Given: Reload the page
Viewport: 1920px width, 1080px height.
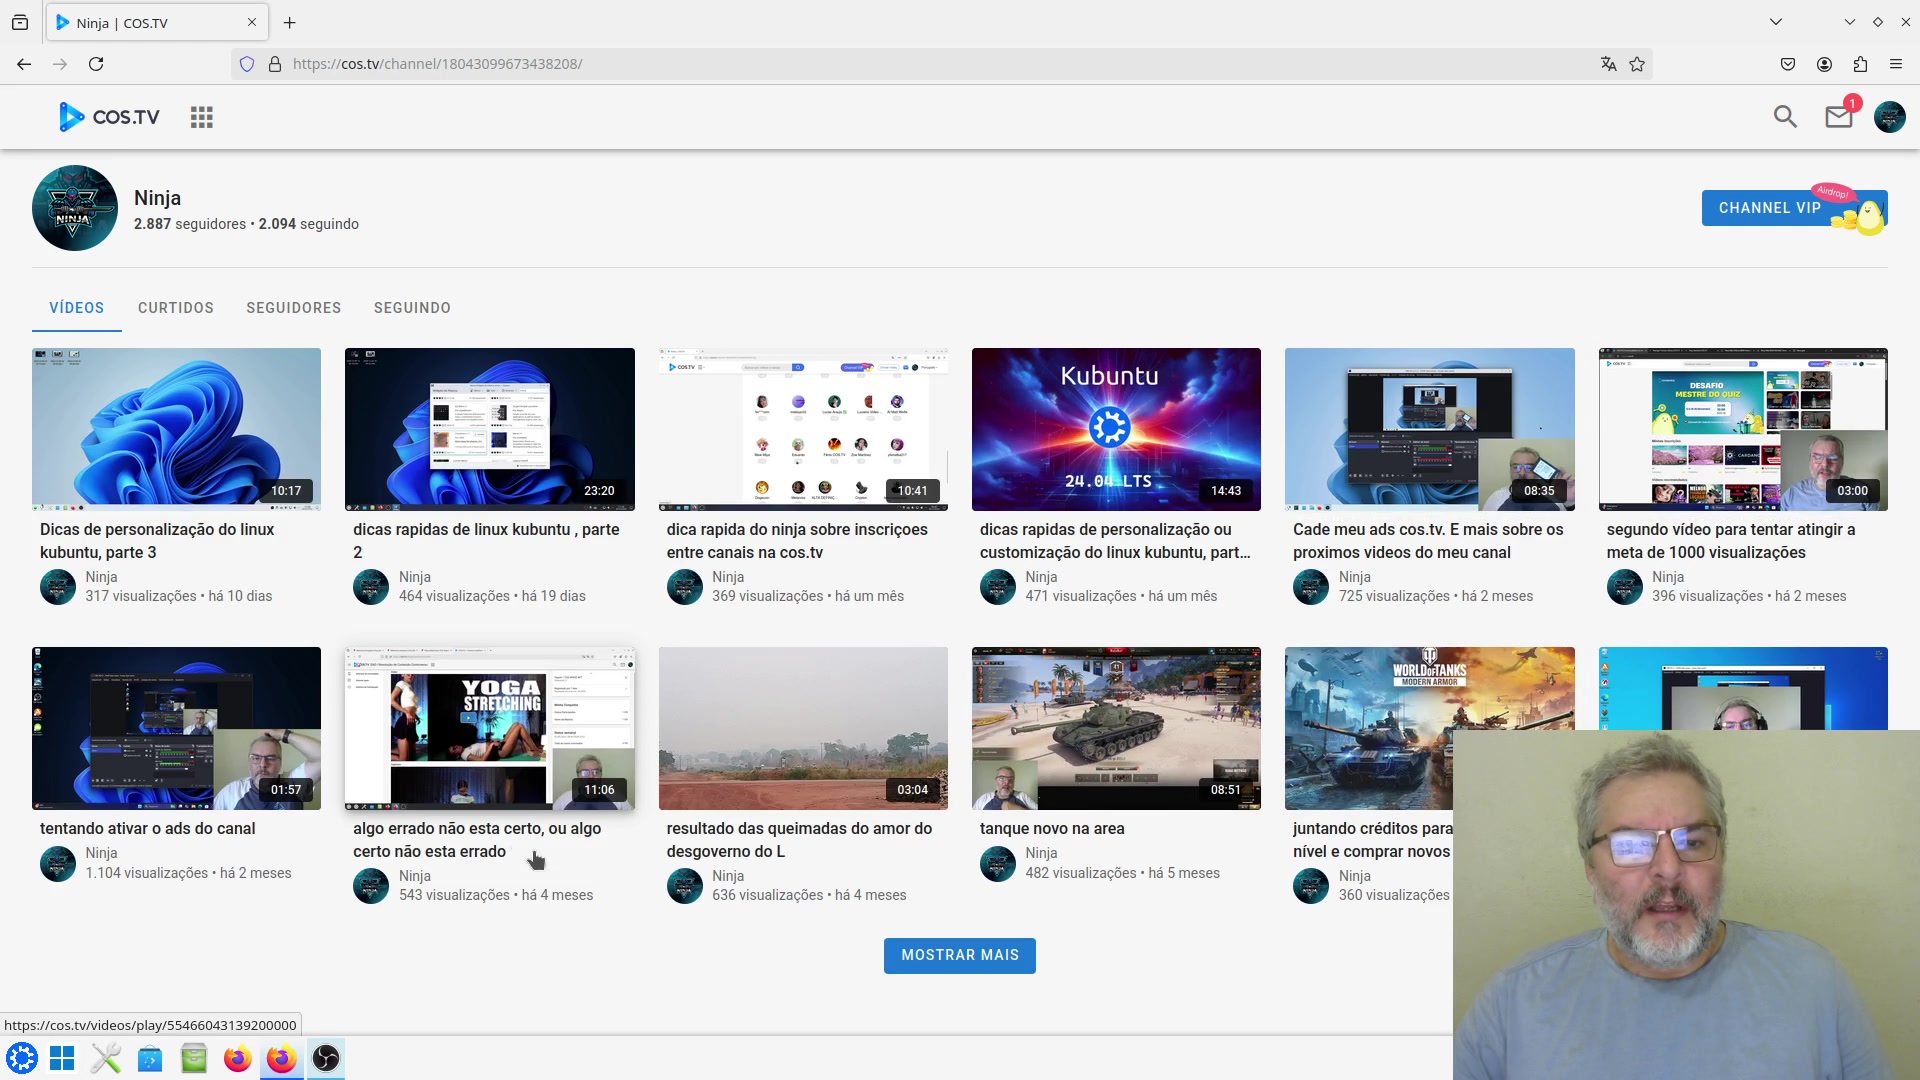Looking at the screenshot, I should click(96, 64).
